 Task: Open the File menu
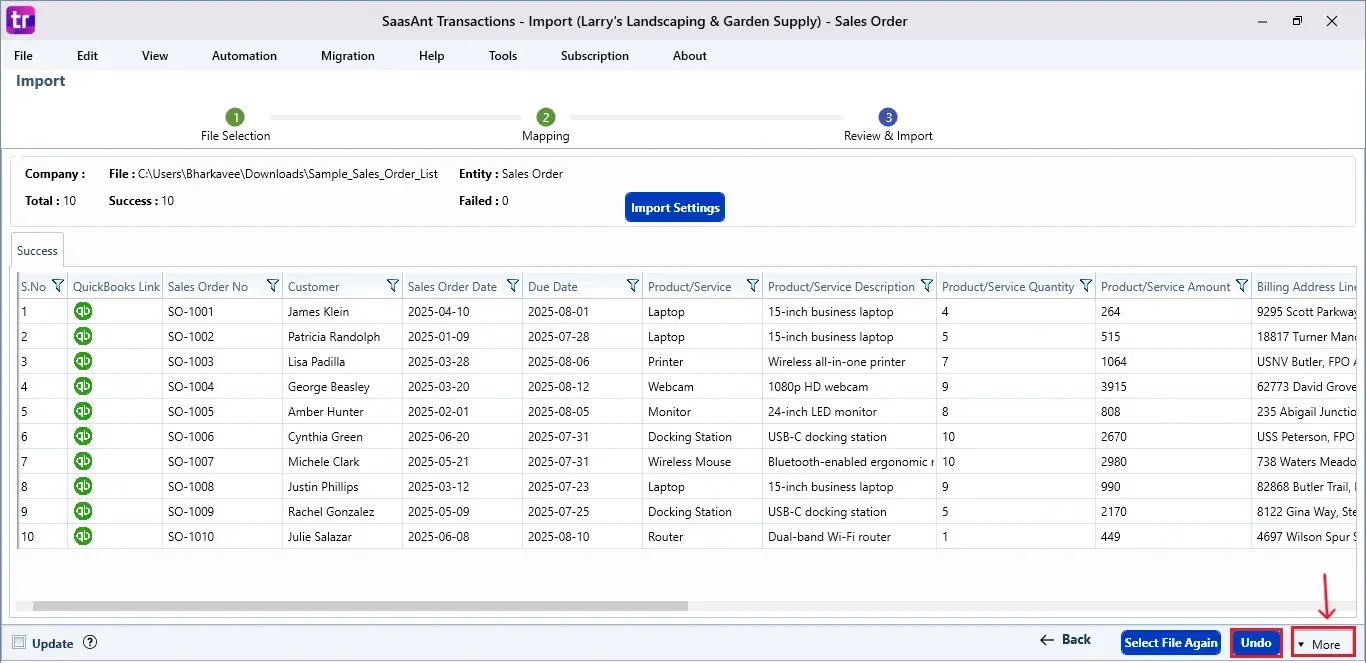(23, 56)
